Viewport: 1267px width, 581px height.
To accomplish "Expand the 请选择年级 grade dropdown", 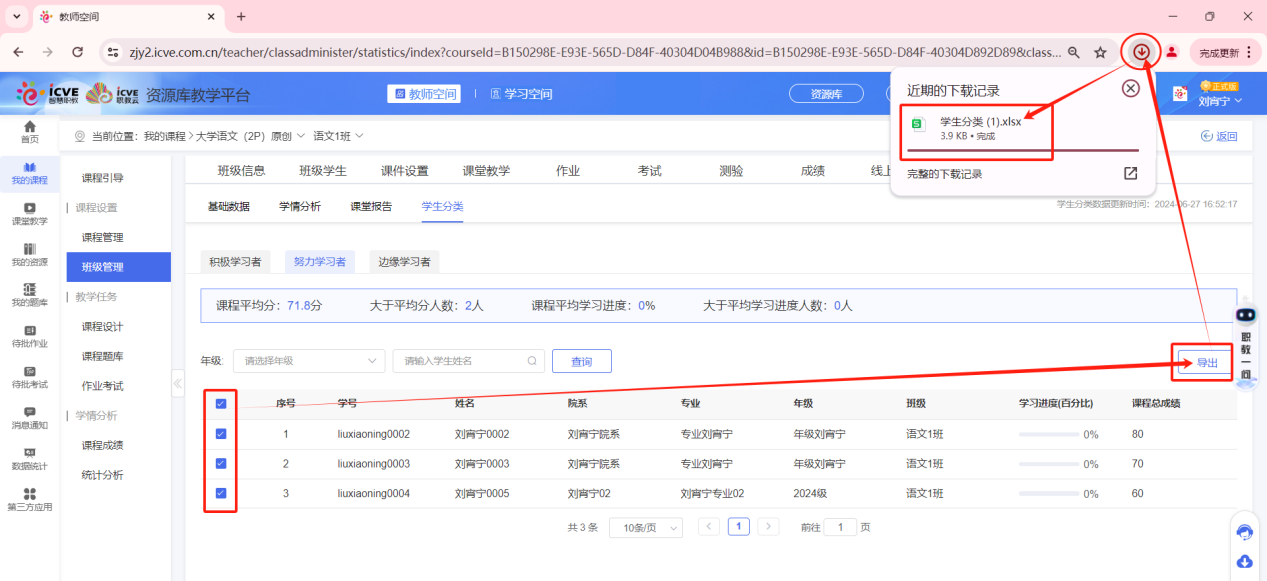I will (308, 360).
